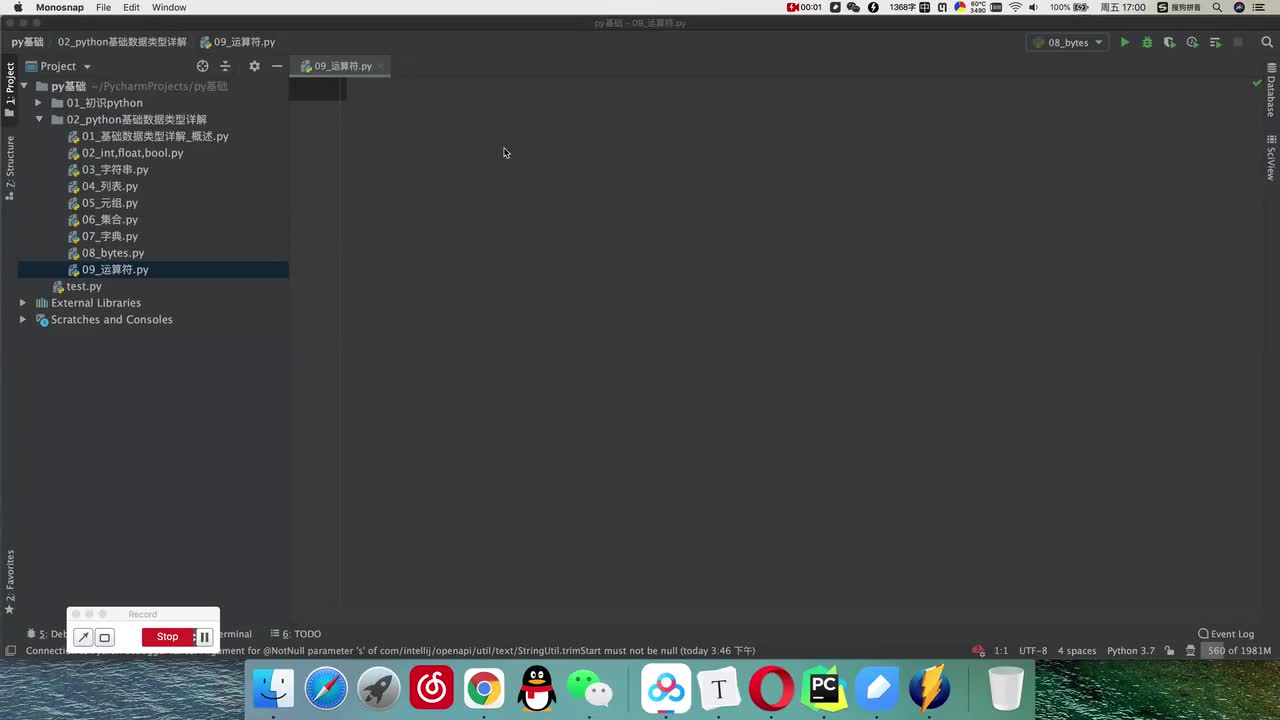
Task: Open the Event Log
Action: tap(1226, 634)
